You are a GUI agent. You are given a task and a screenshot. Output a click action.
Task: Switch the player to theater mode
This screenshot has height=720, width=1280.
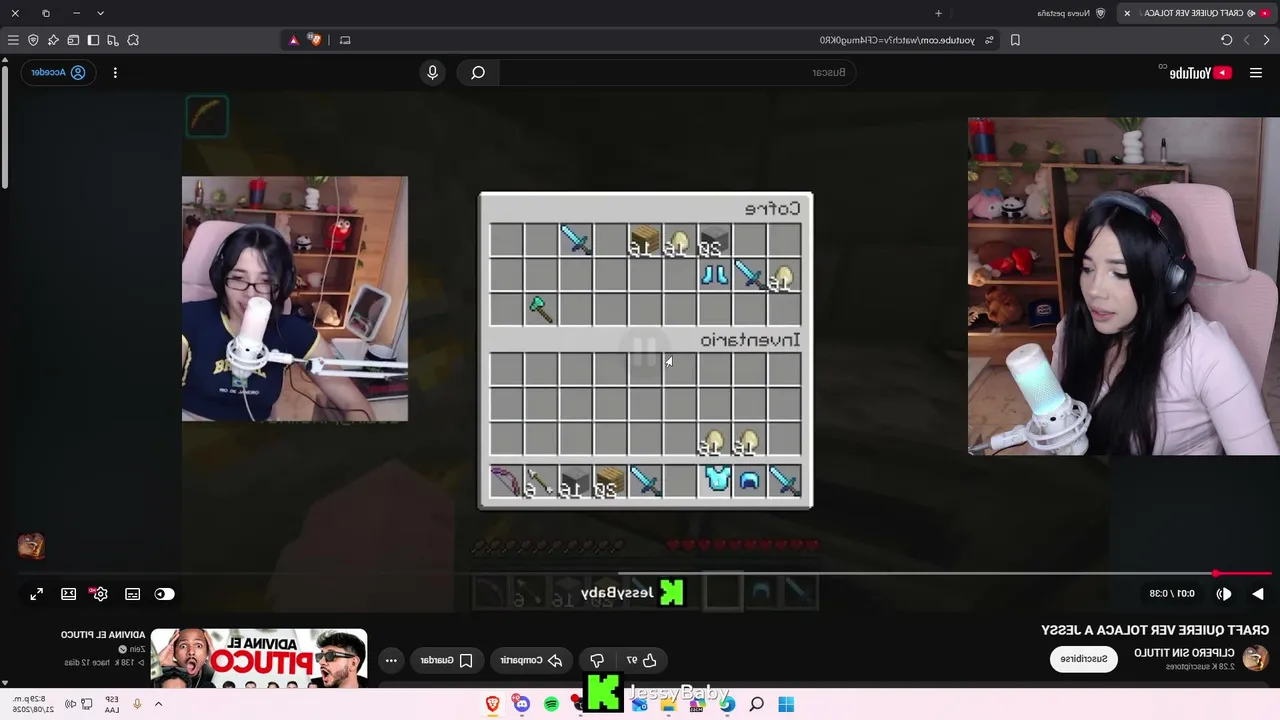(68, 594)
